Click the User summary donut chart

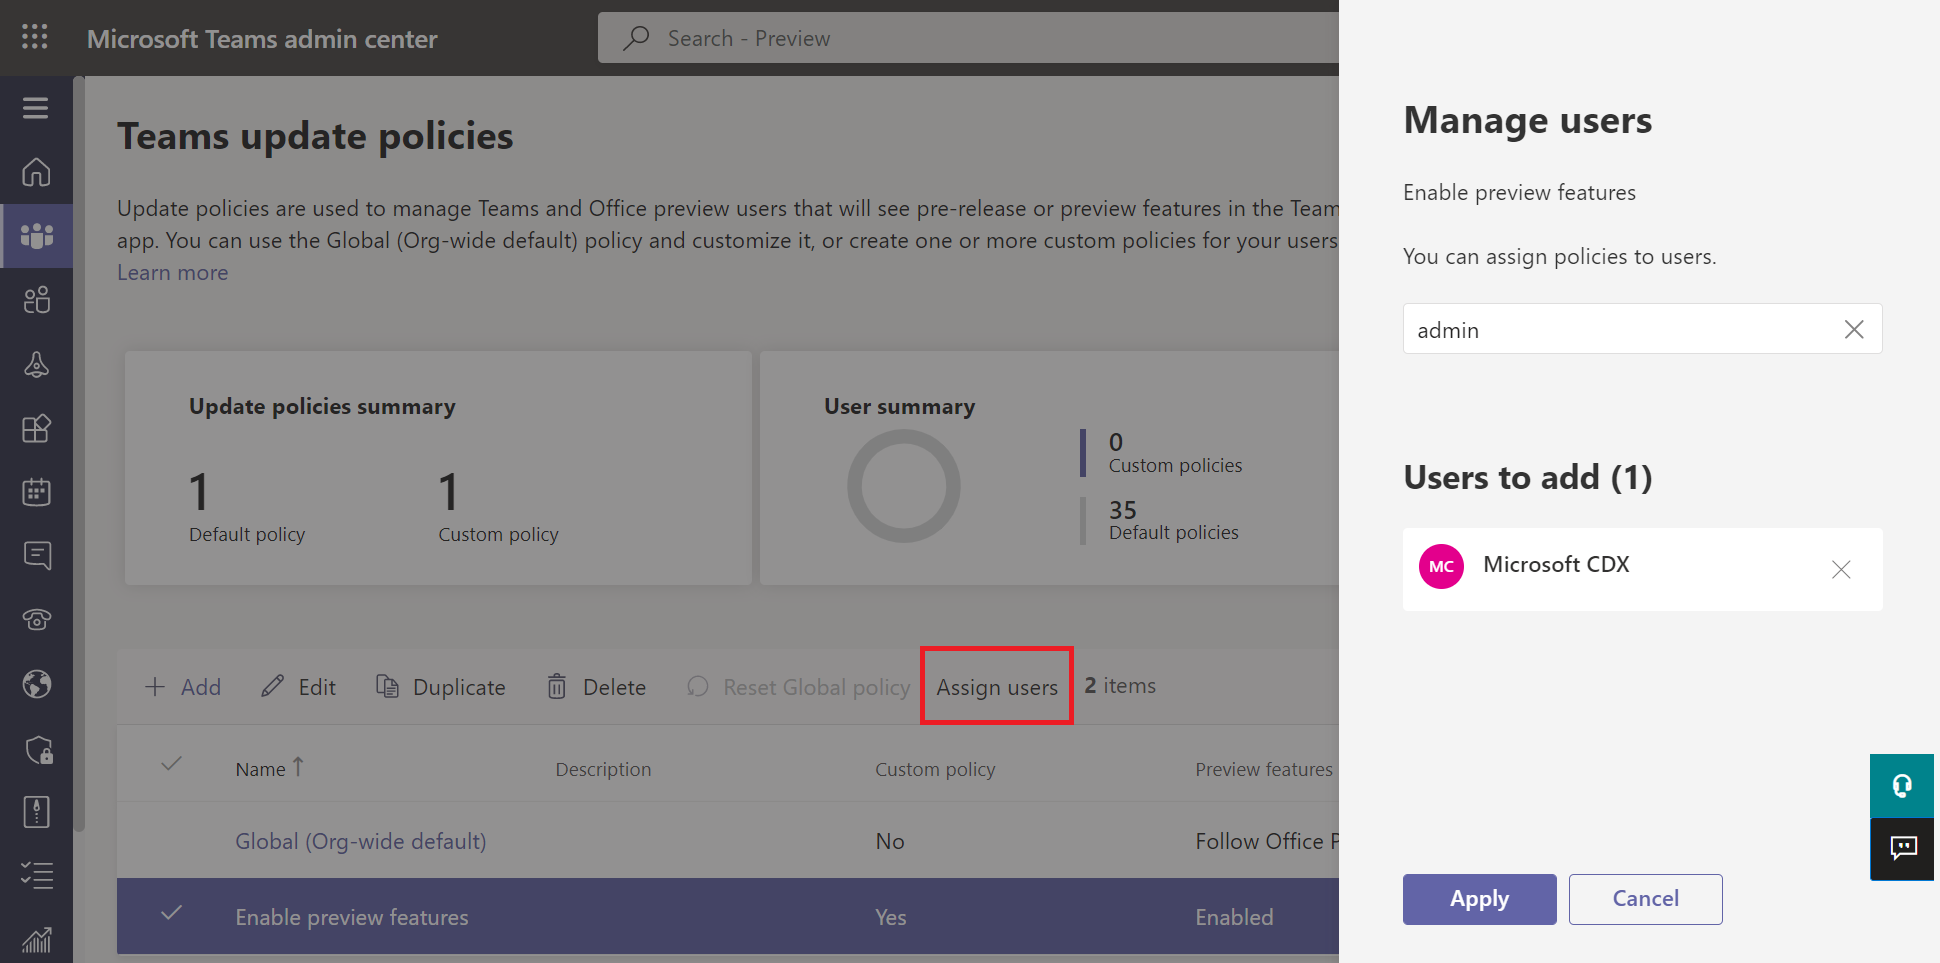[x=904, y=487]
